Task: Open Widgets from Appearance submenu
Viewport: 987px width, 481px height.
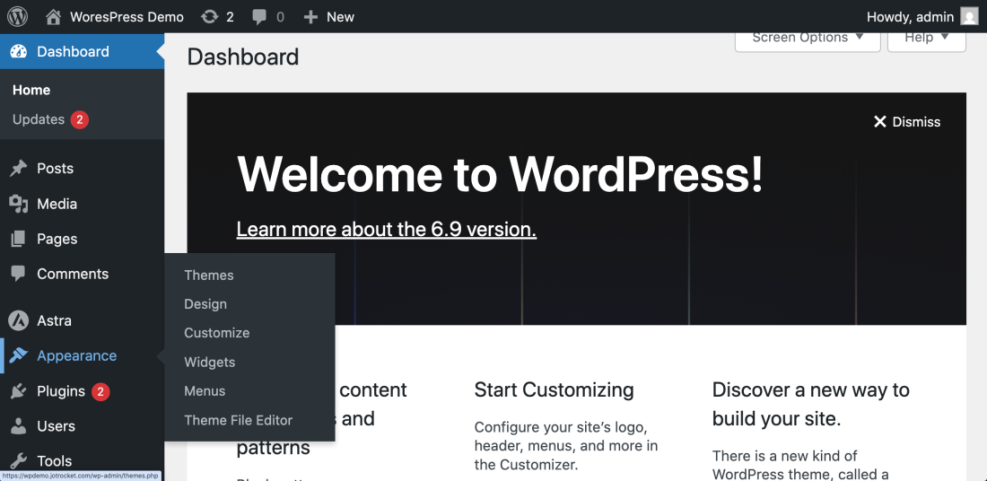Action: 210,362
